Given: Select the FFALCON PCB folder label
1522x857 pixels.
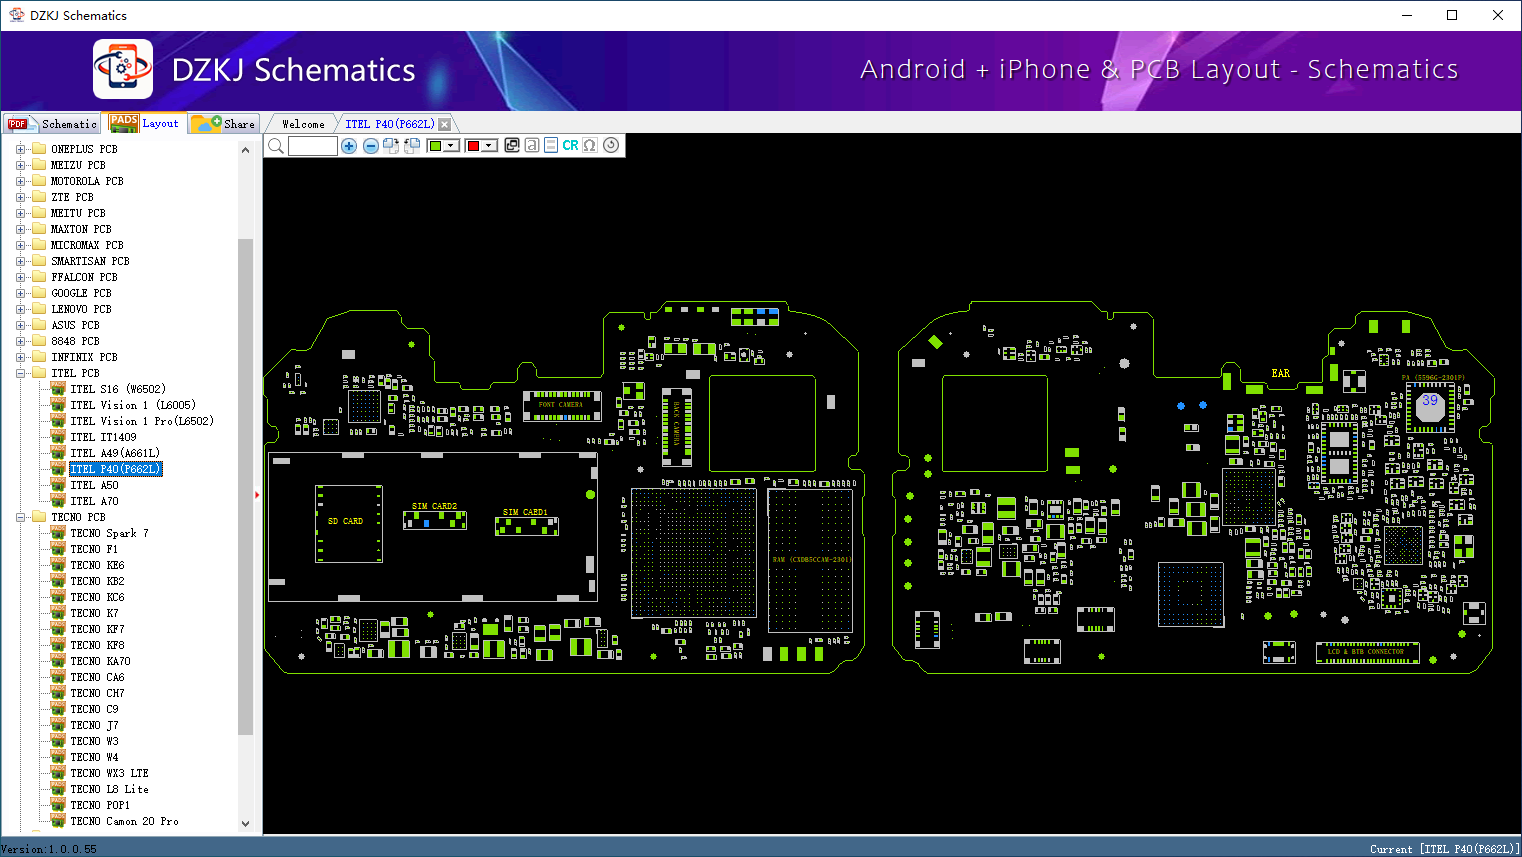Looking at the screenshot, I should pyautogui.click(x=84, y=277).
